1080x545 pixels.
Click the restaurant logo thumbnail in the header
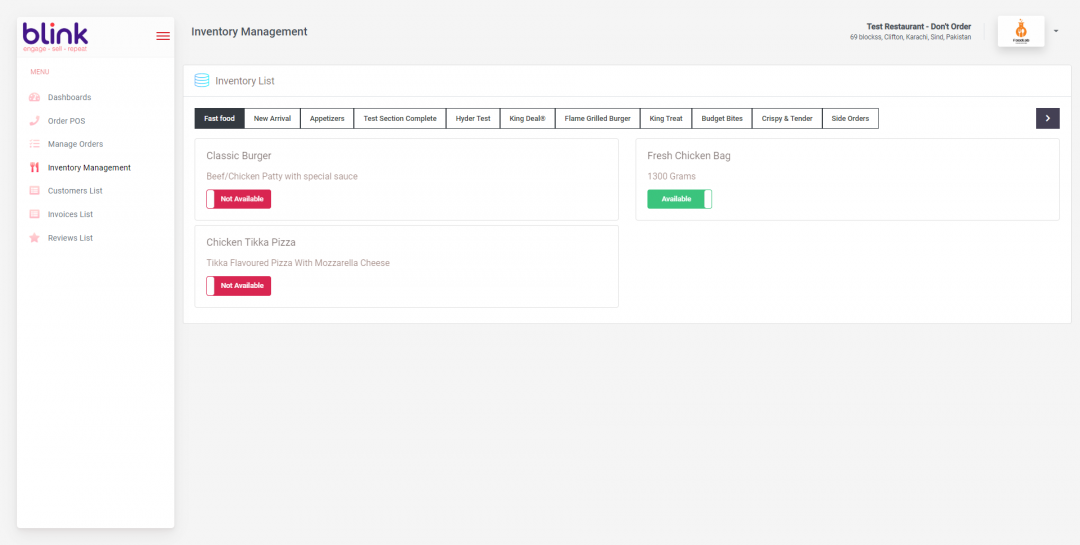[1020, 32]
